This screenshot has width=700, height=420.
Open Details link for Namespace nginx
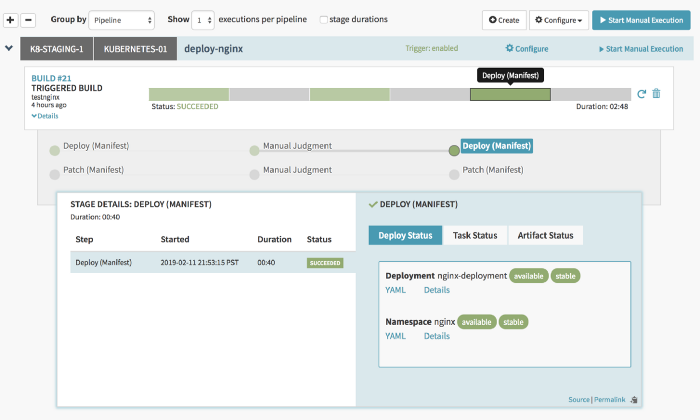tap(437, 336)
